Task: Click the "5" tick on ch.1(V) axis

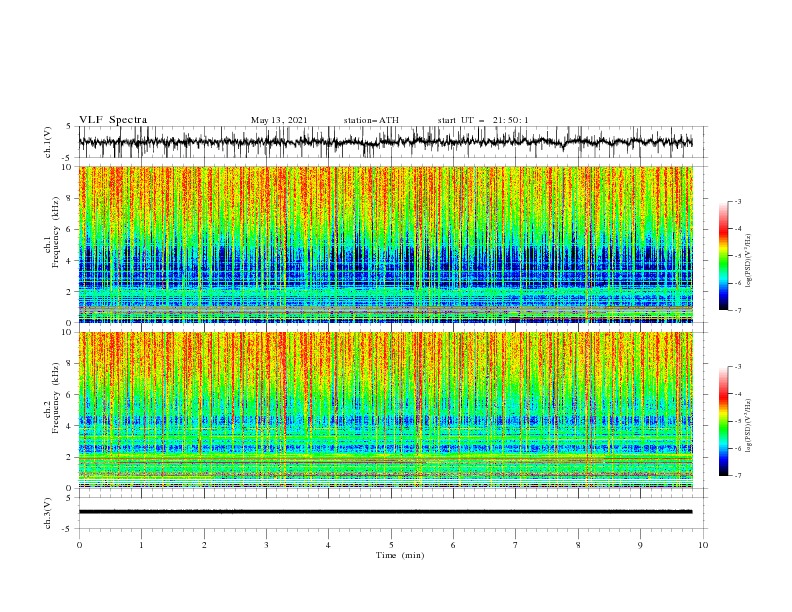Action: pos(69,126)
